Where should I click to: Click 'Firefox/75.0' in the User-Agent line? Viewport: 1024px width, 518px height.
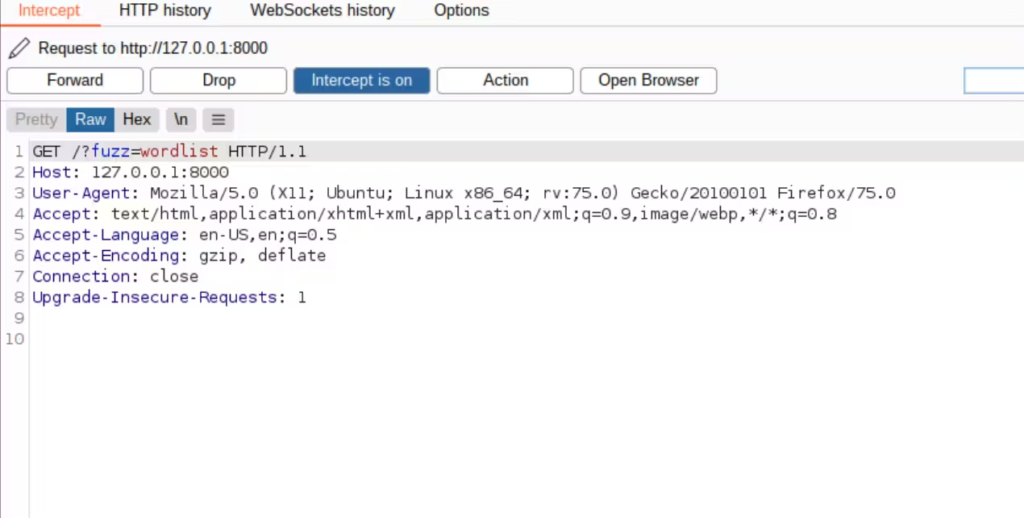836,193
